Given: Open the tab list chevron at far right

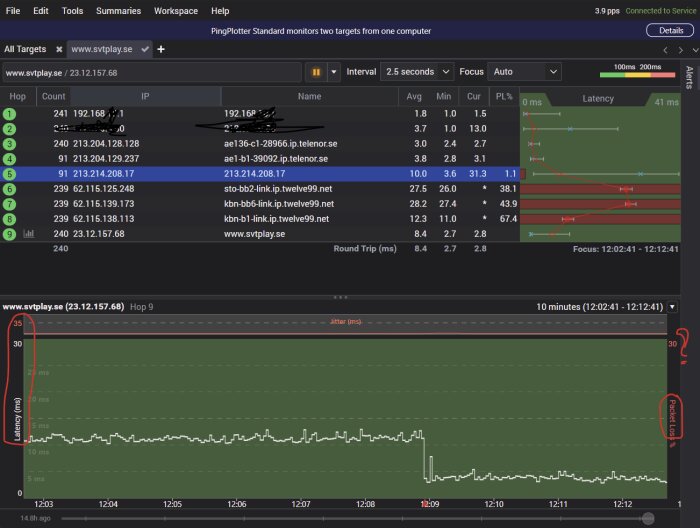Looking at the screenshot, I should (695, 50).
